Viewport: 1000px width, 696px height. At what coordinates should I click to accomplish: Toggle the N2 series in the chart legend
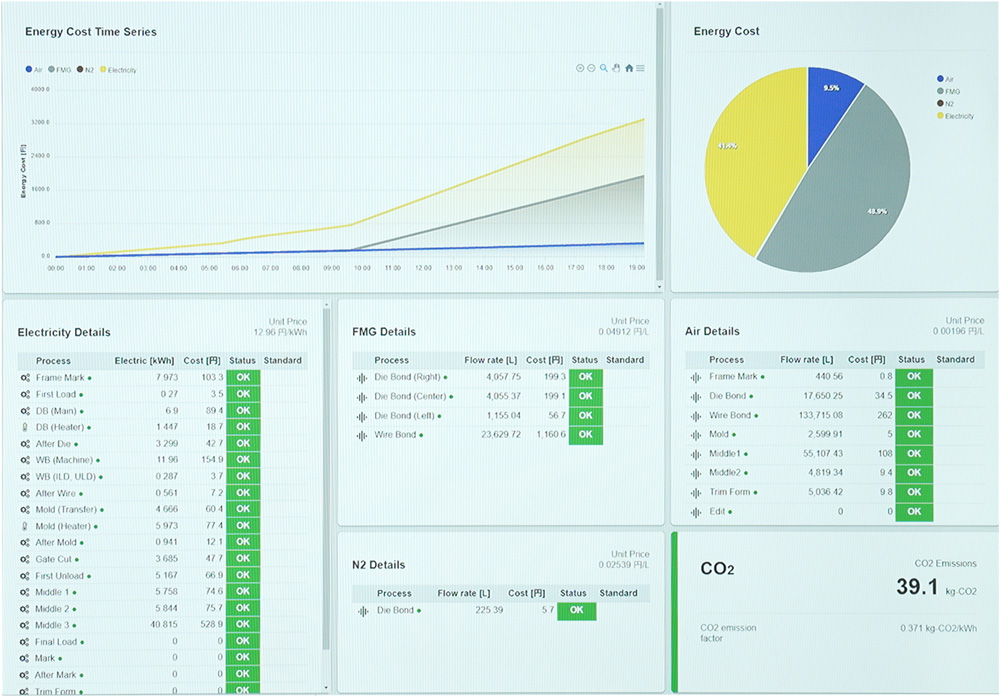tap(87, 69)
